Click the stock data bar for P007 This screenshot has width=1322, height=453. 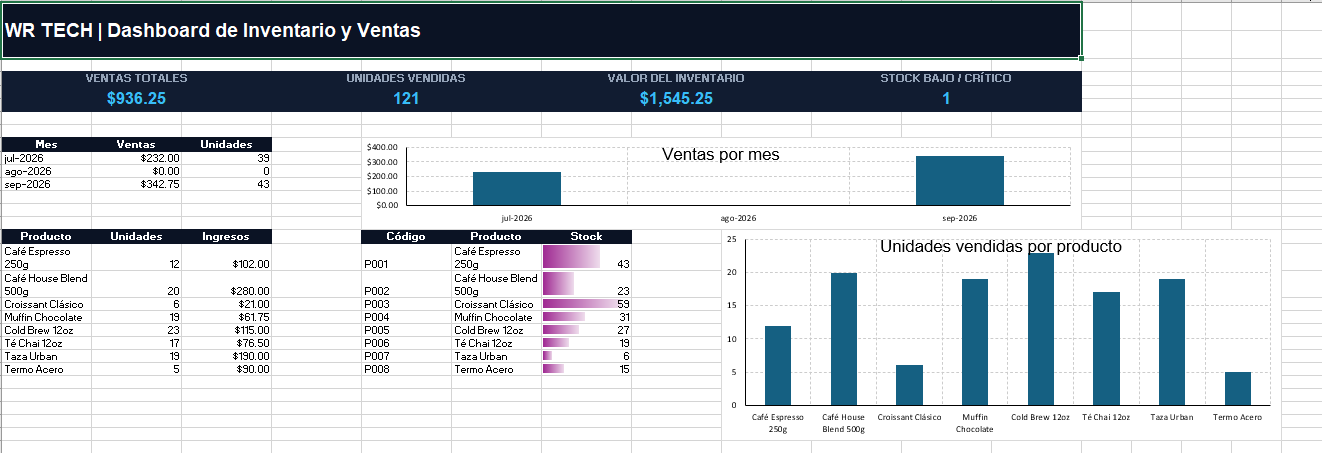[x=547, y=356]
